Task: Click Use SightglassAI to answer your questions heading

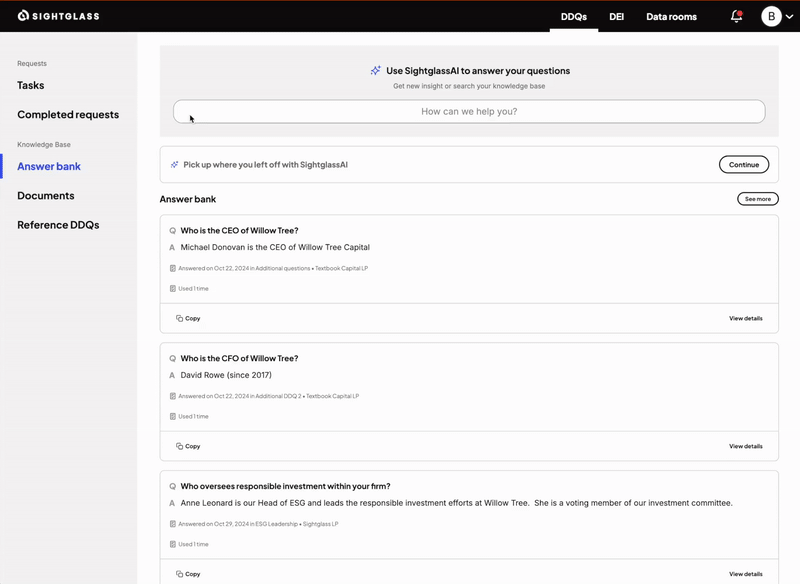Action: [x=478, y=71]
